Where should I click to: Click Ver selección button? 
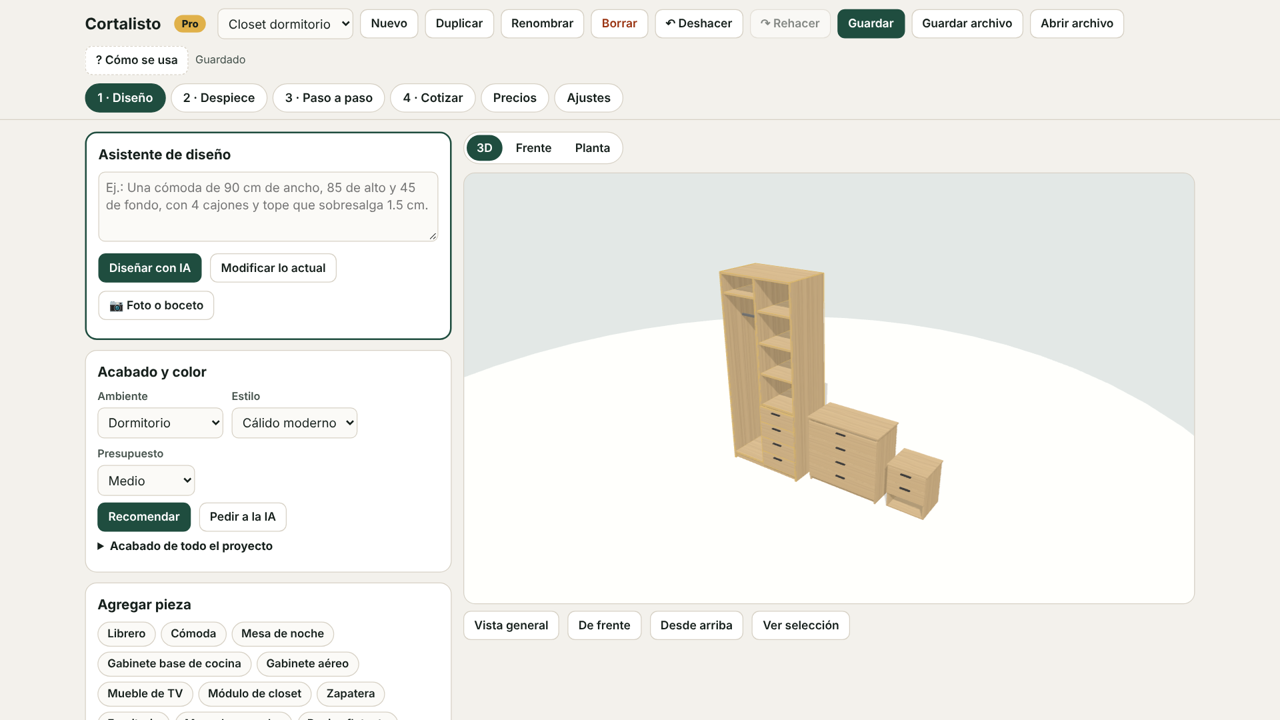pos(801,626)
